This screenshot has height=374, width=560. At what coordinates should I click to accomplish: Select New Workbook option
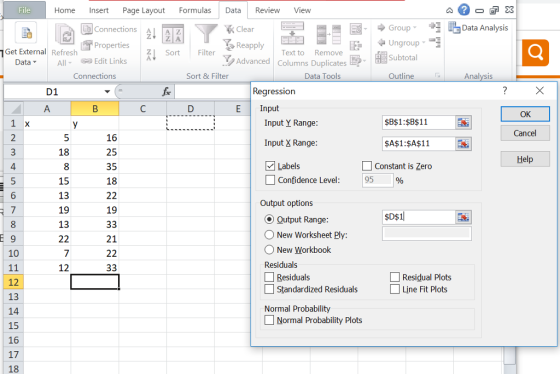(x=269, y=249)
